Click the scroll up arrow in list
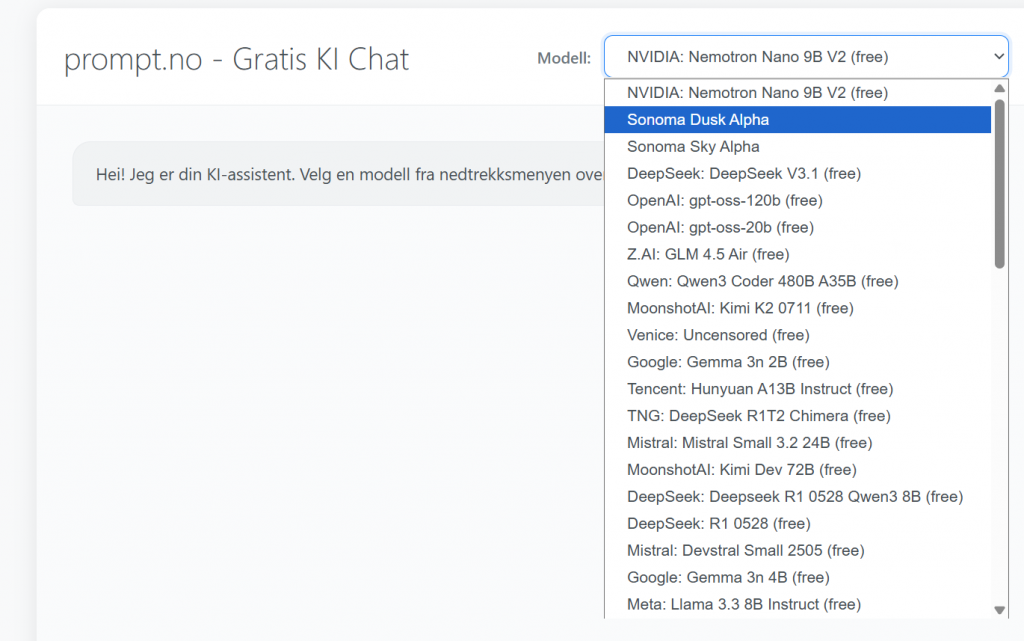The image size is (1024, 641). point(999,88)
